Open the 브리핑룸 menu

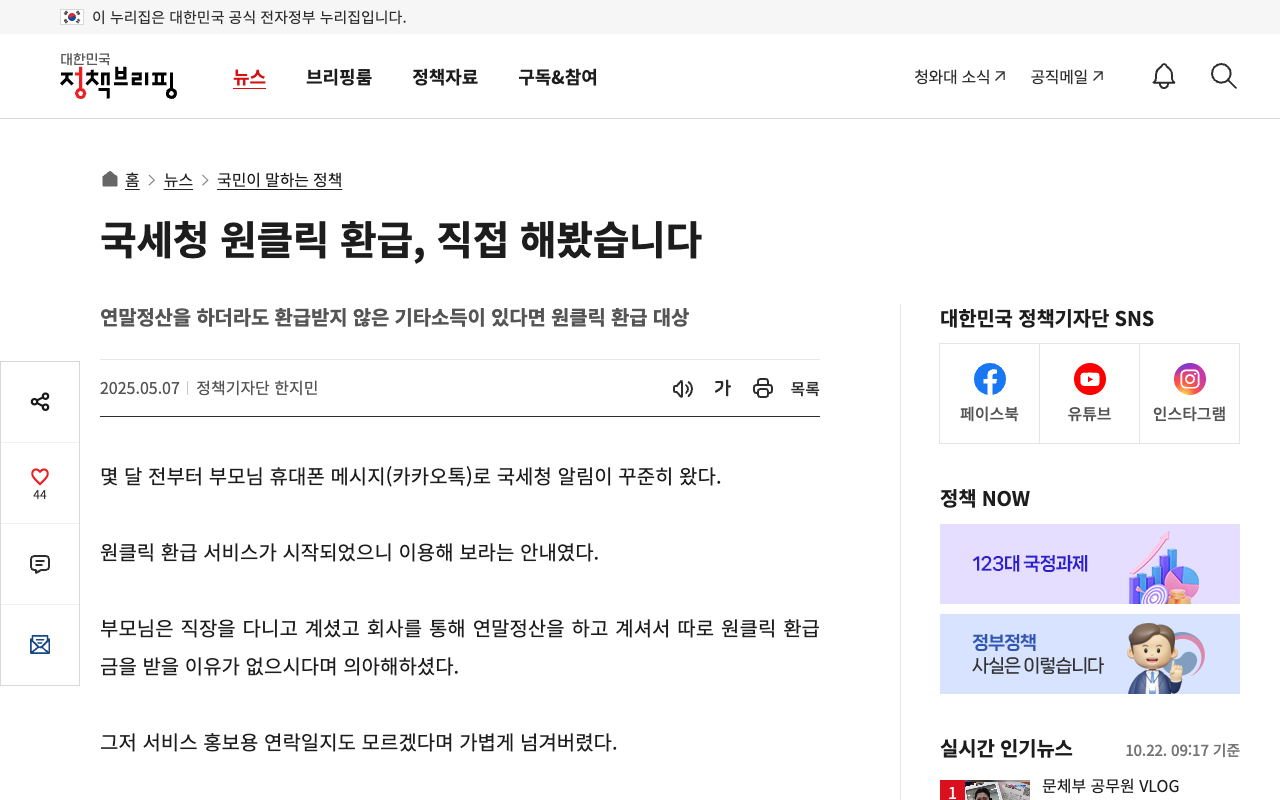click(x=339, y=77)
